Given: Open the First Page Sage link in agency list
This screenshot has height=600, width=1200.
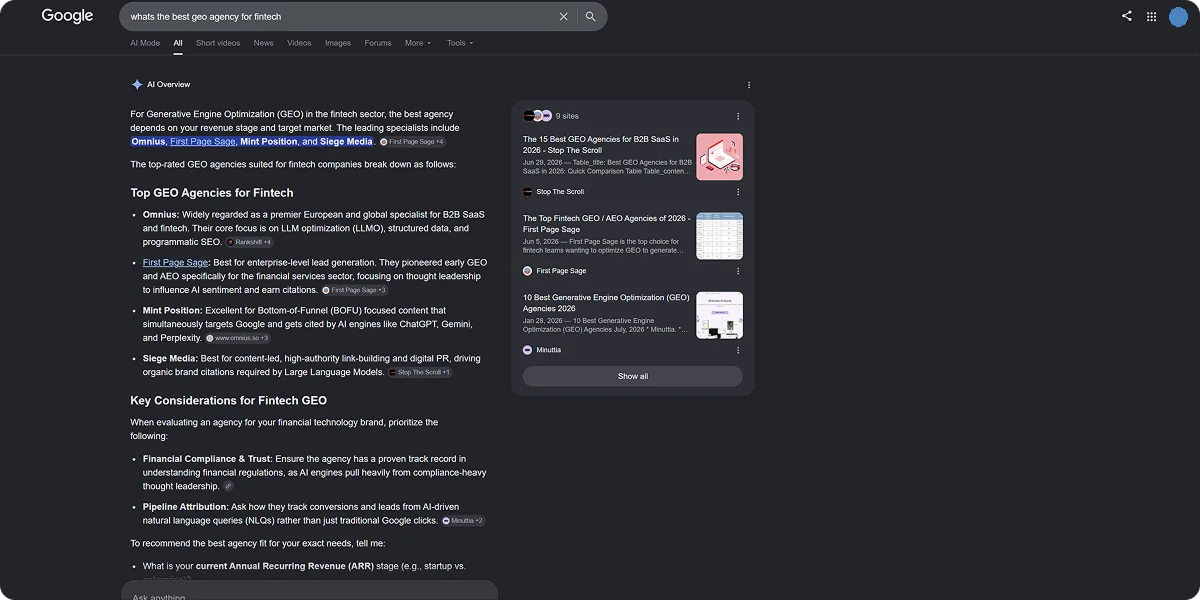Looking at the screenshot, I should [x=175, y=263].
